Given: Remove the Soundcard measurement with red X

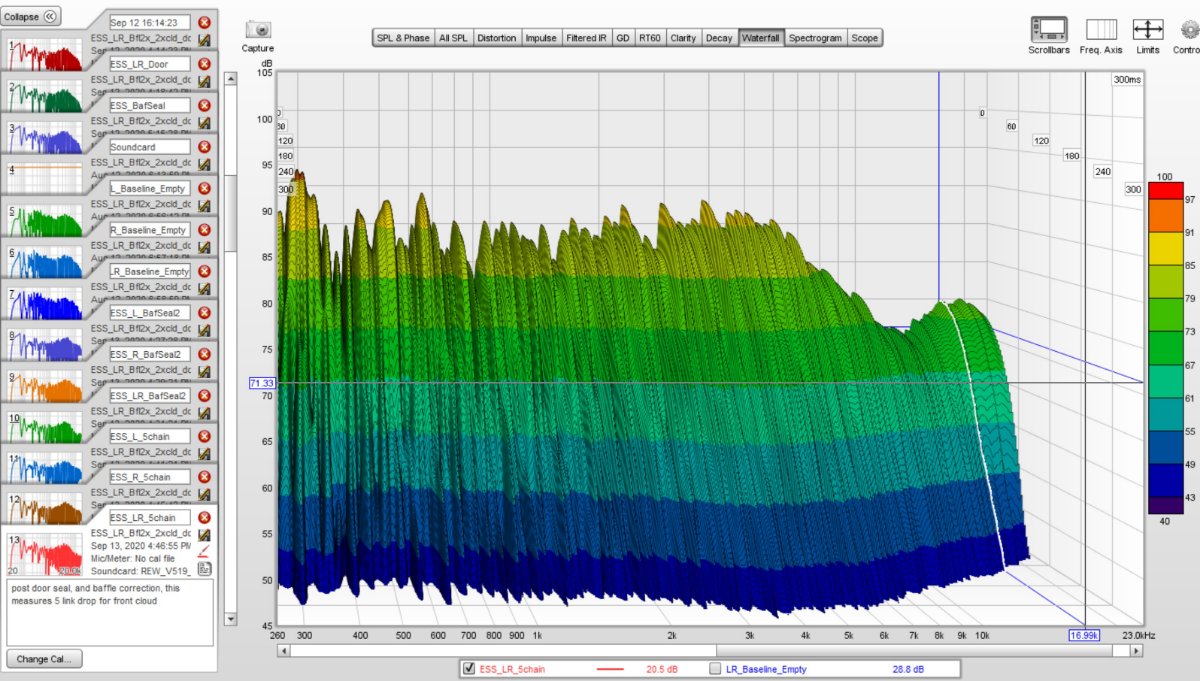Looking at the screenshot, I should [x=204, y=147].
